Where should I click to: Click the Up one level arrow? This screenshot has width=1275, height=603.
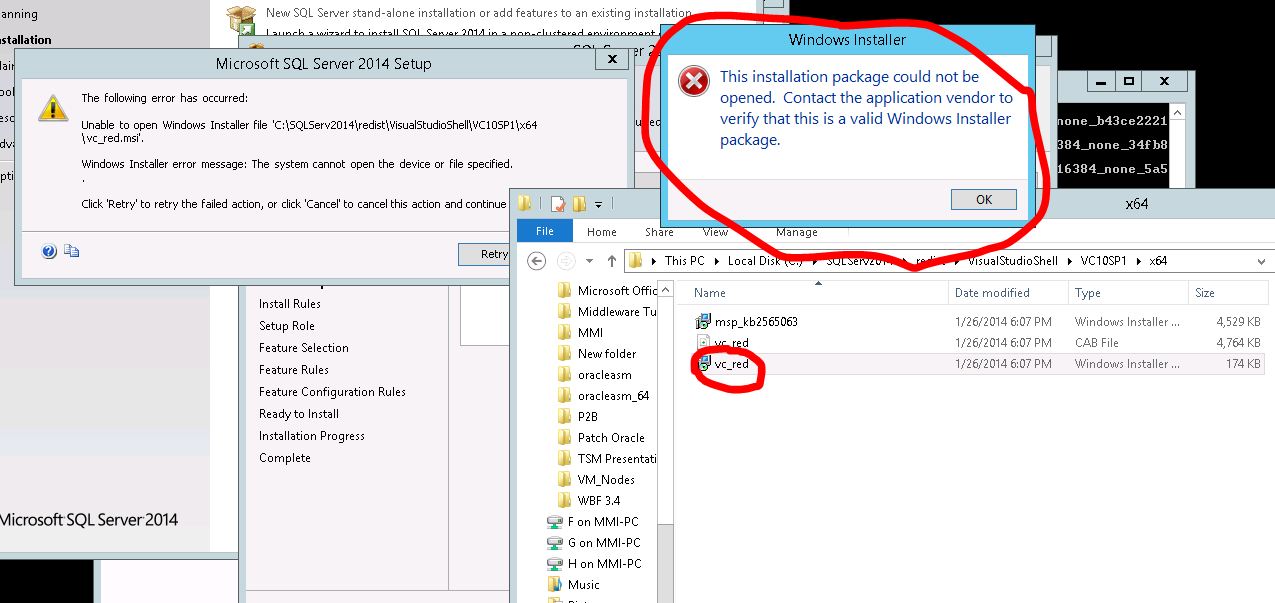coord(611,261)
